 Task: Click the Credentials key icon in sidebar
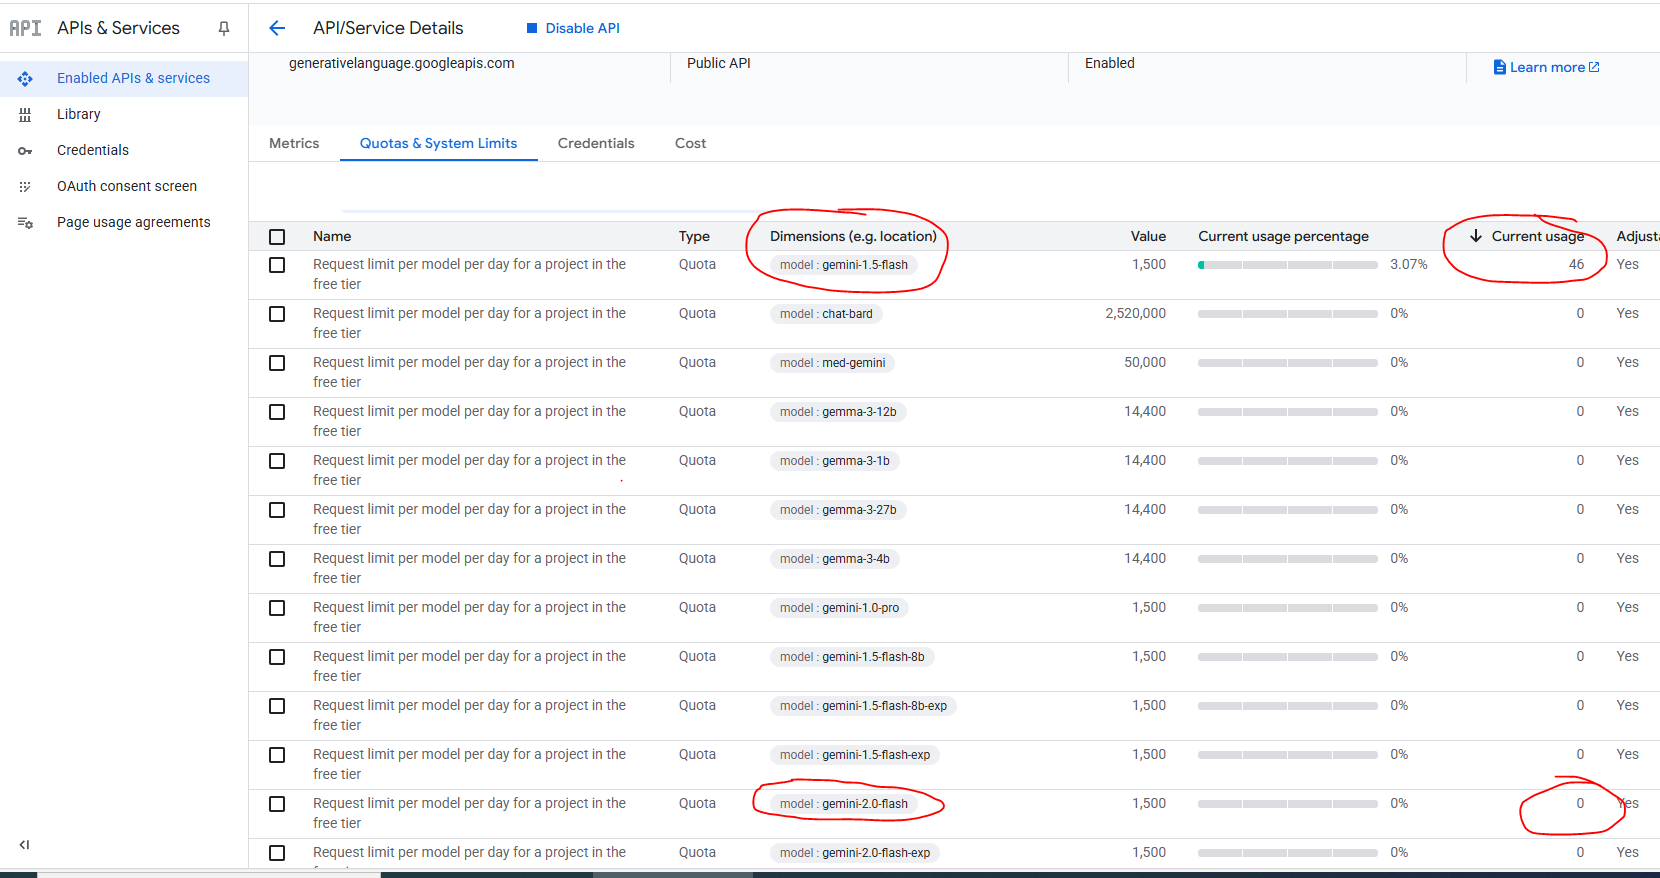[x=25, y=151]
